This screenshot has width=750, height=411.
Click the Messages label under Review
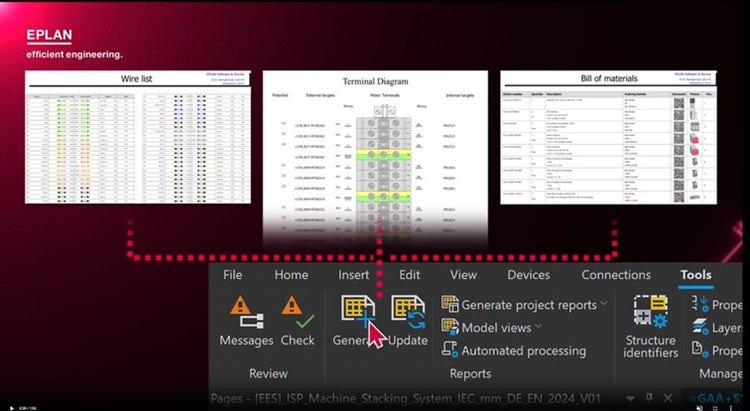(246, 340)
